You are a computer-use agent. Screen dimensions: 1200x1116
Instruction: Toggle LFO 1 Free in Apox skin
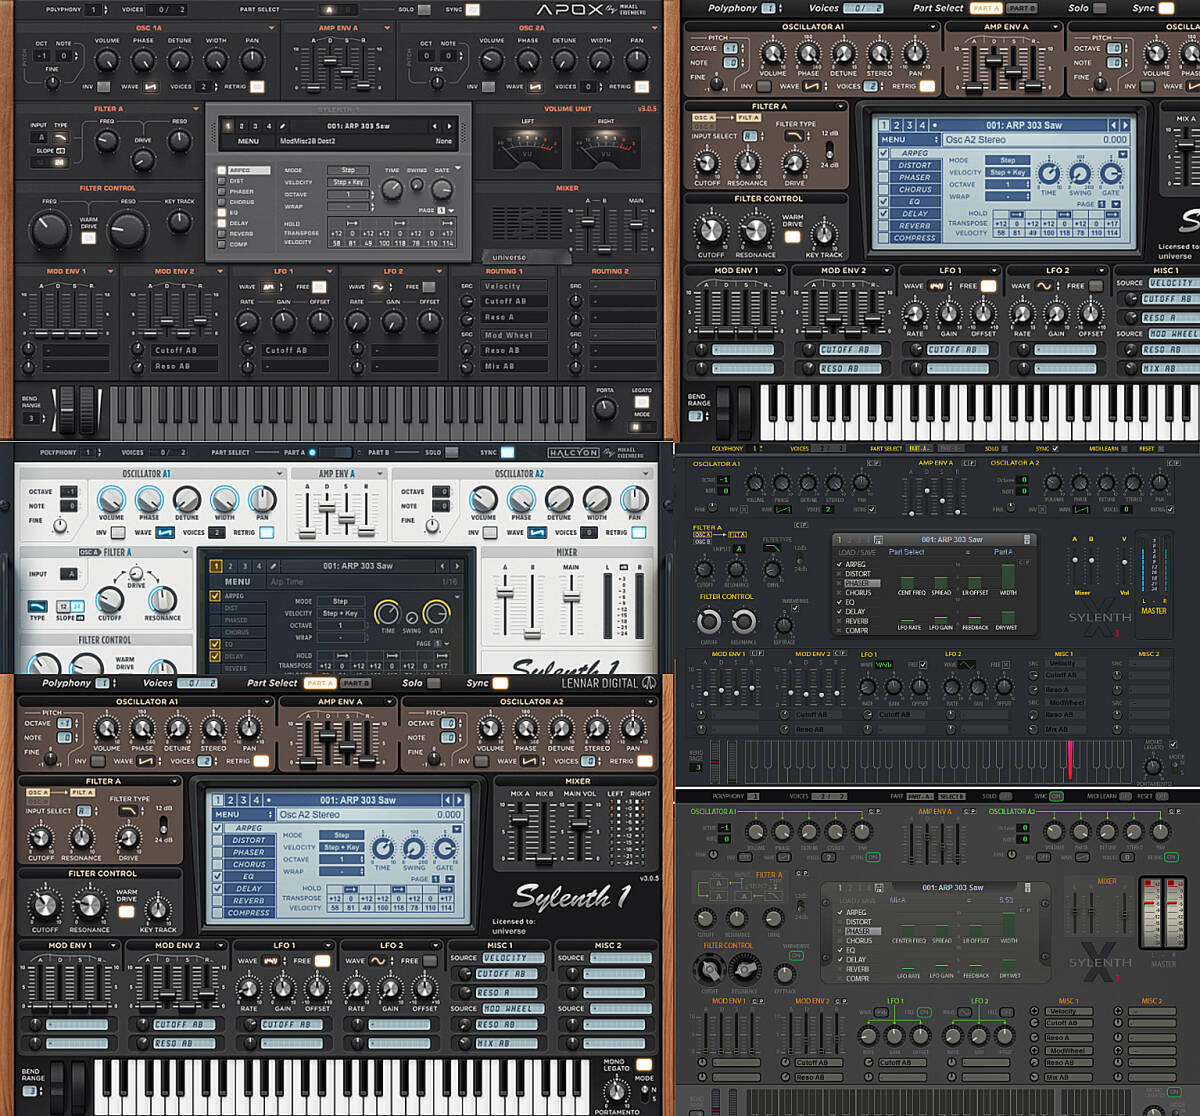[x=319, y=287]
